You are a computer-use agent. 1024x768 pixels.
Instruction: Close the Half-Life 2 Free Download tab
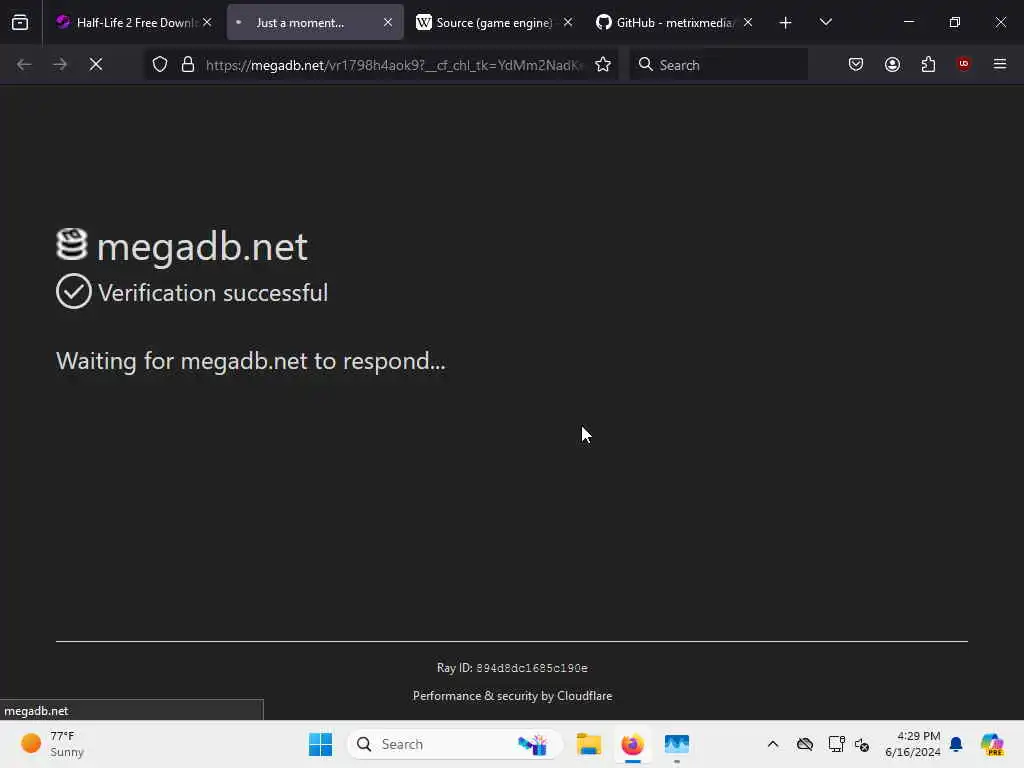point(207,22)
